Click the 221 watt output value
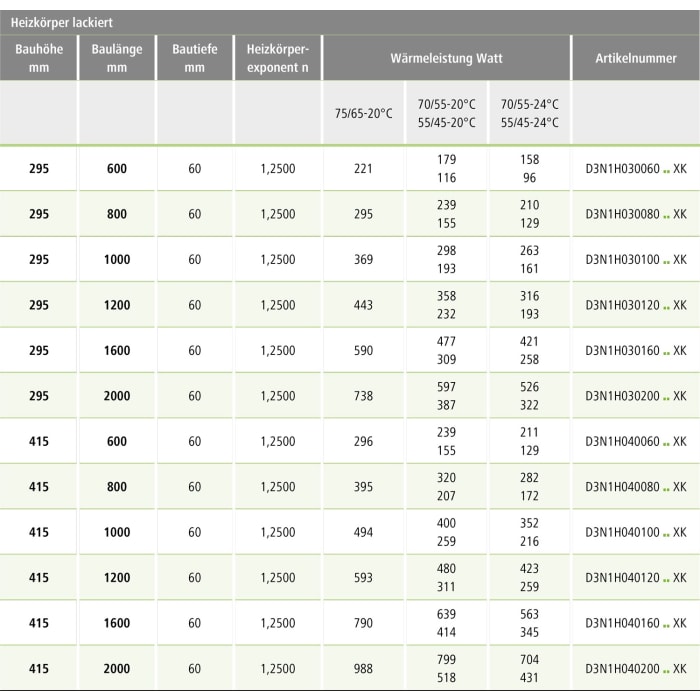The width and height of the screenshot is (700, 700). [x=364, y=169]
